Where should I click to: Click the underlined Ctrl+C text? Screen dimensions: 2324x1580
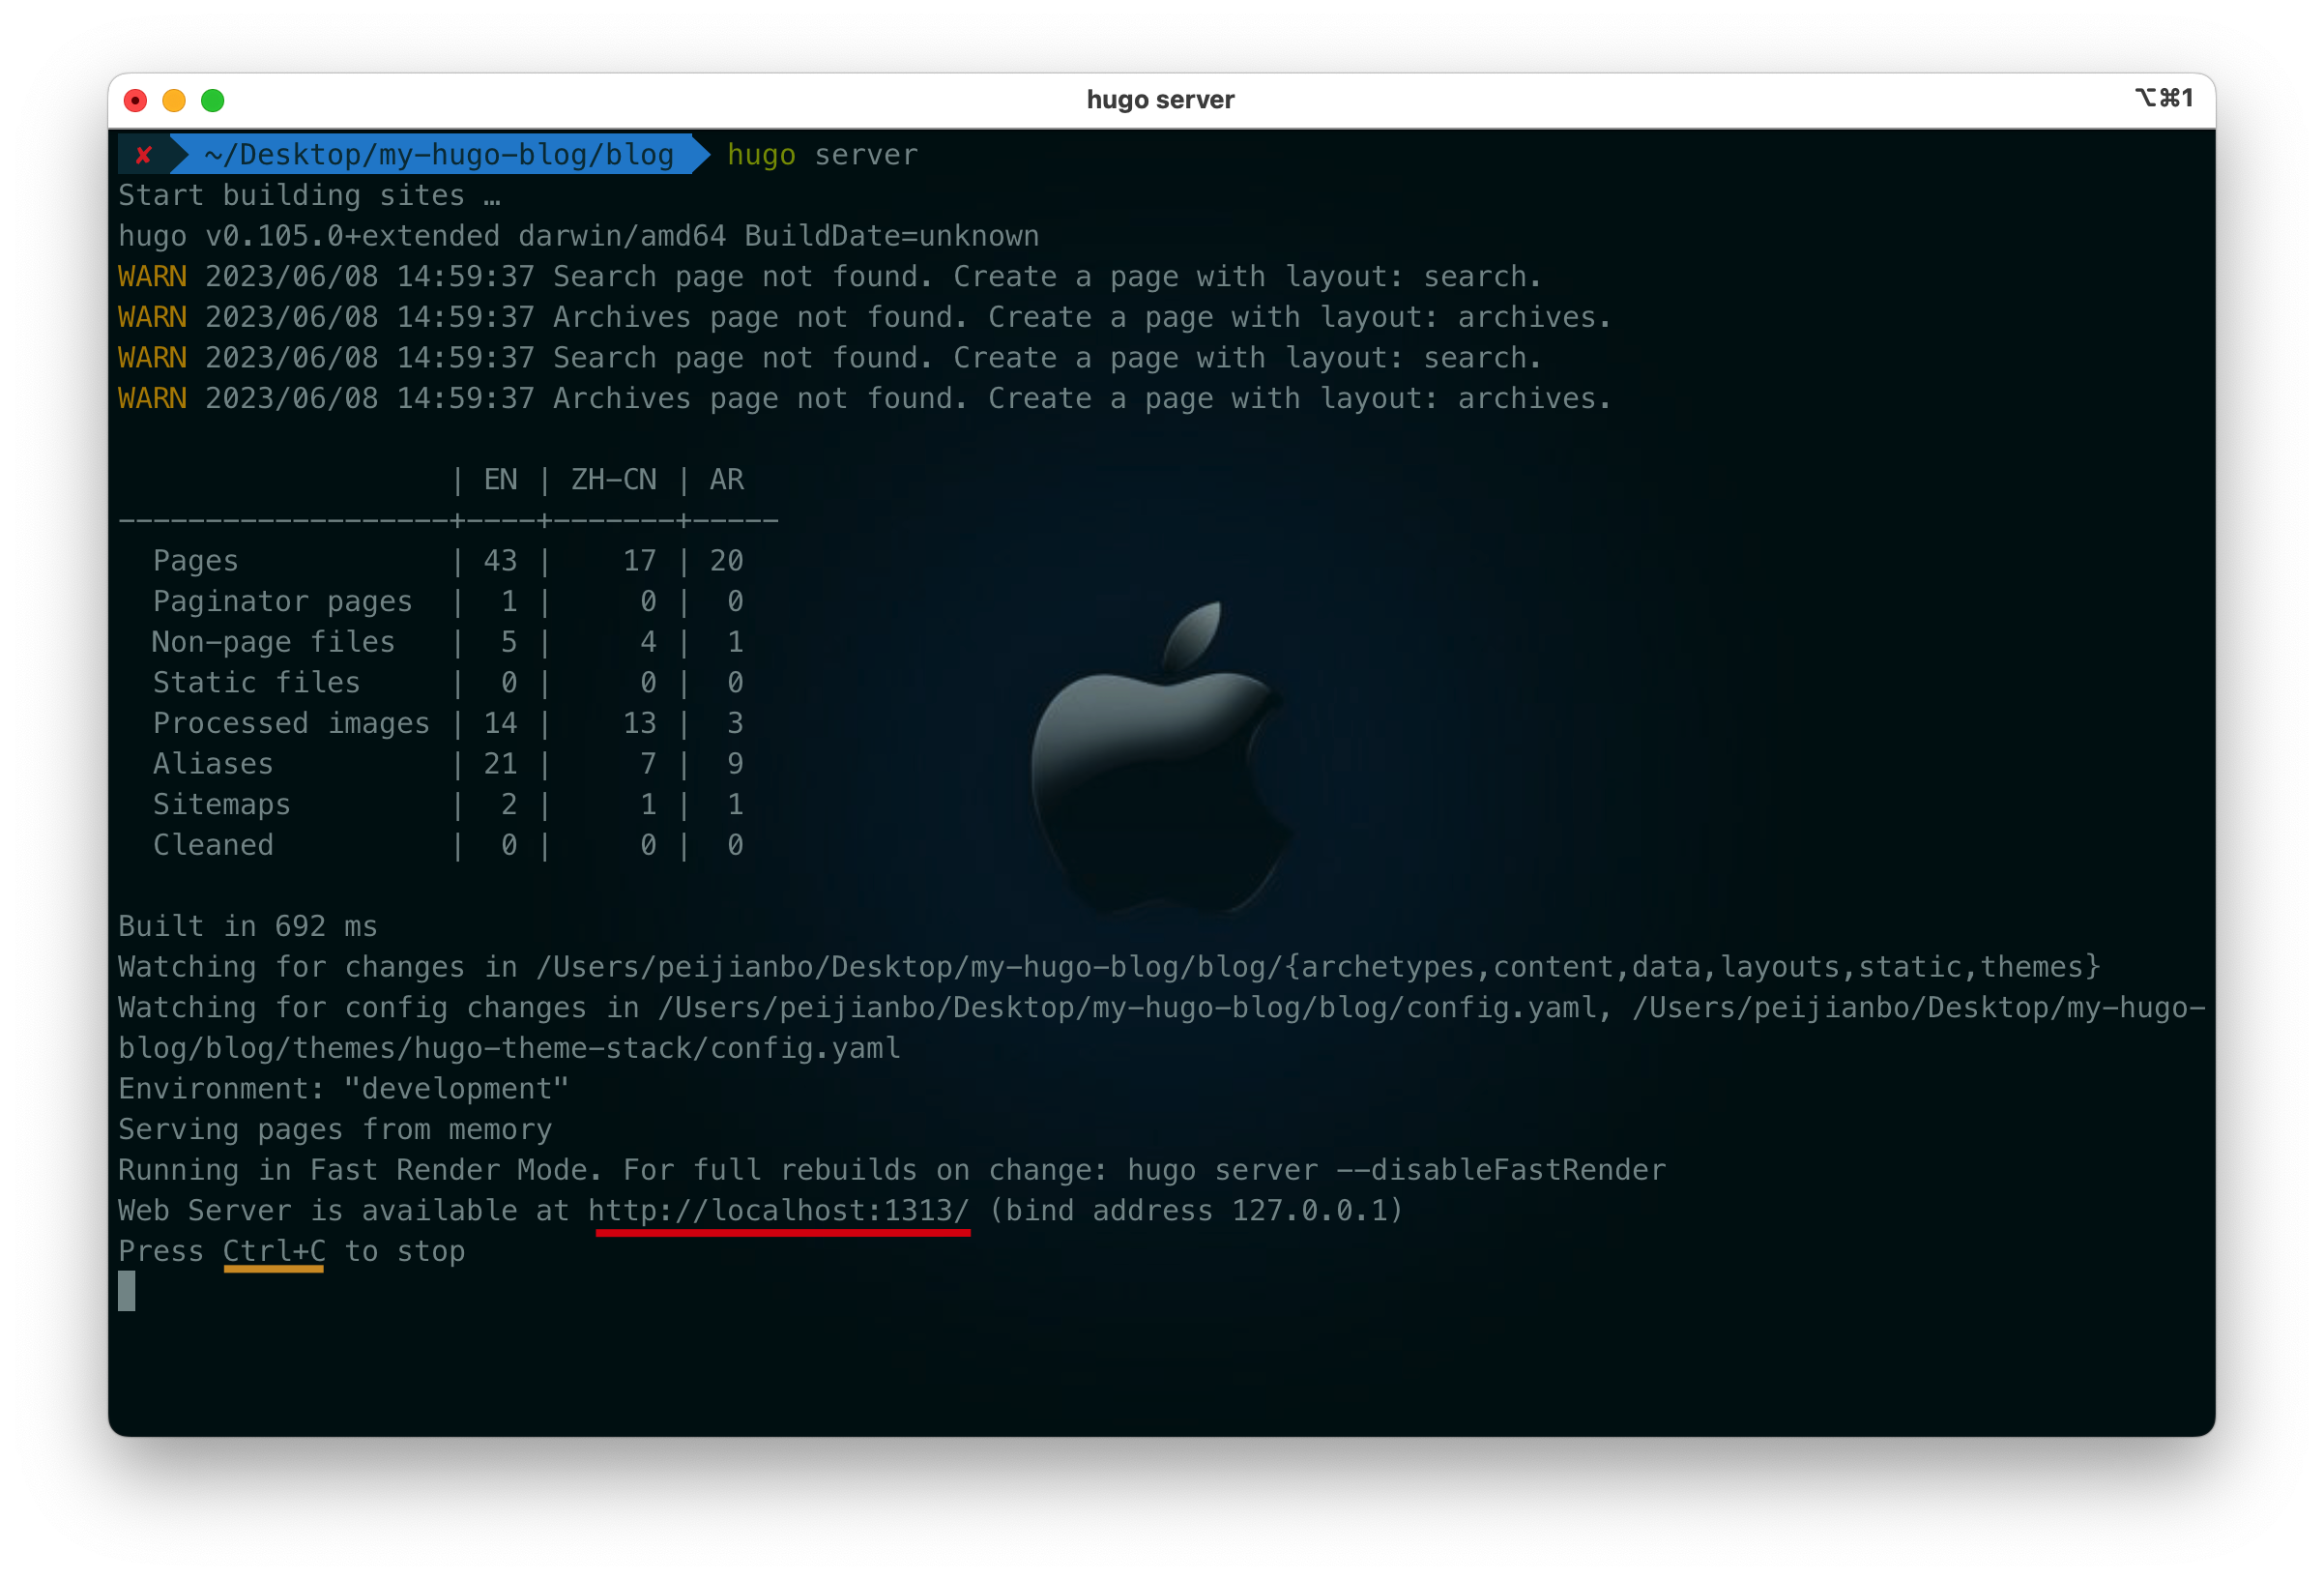274,1252
